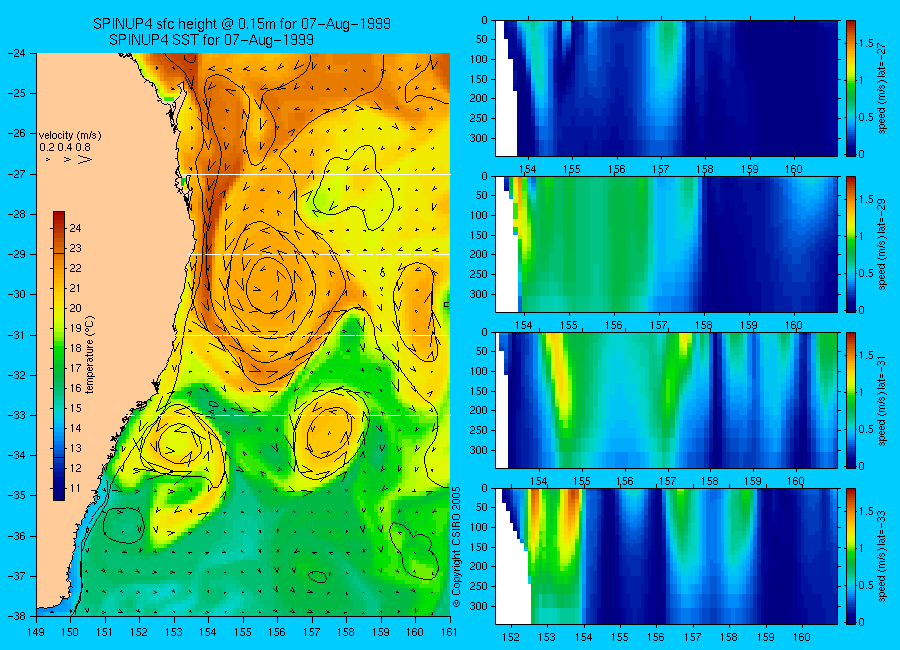Click the lat=-27 speed section plot
This screenshot has width=900, height=650.
click(666, 88)
